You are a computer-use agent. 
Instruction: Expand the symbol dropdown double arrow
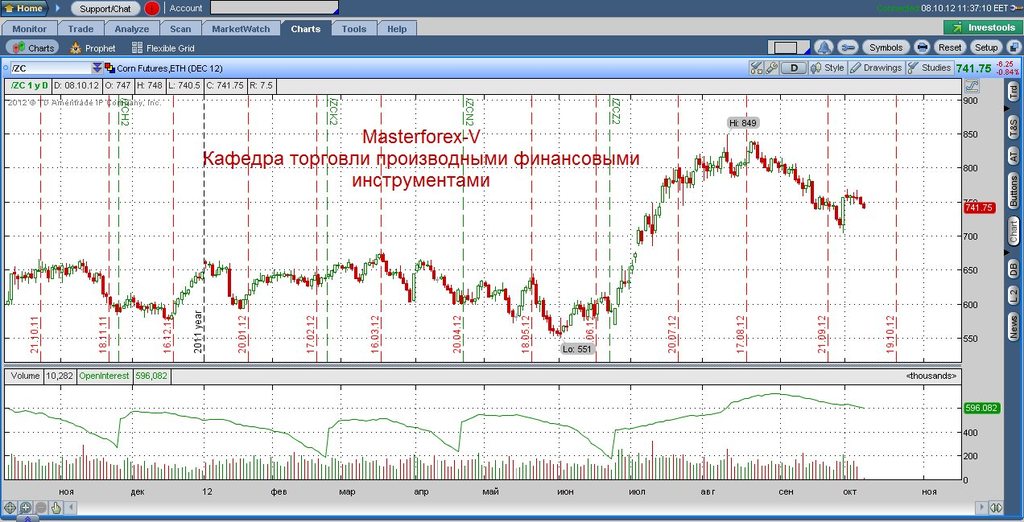tap(97, 68)
